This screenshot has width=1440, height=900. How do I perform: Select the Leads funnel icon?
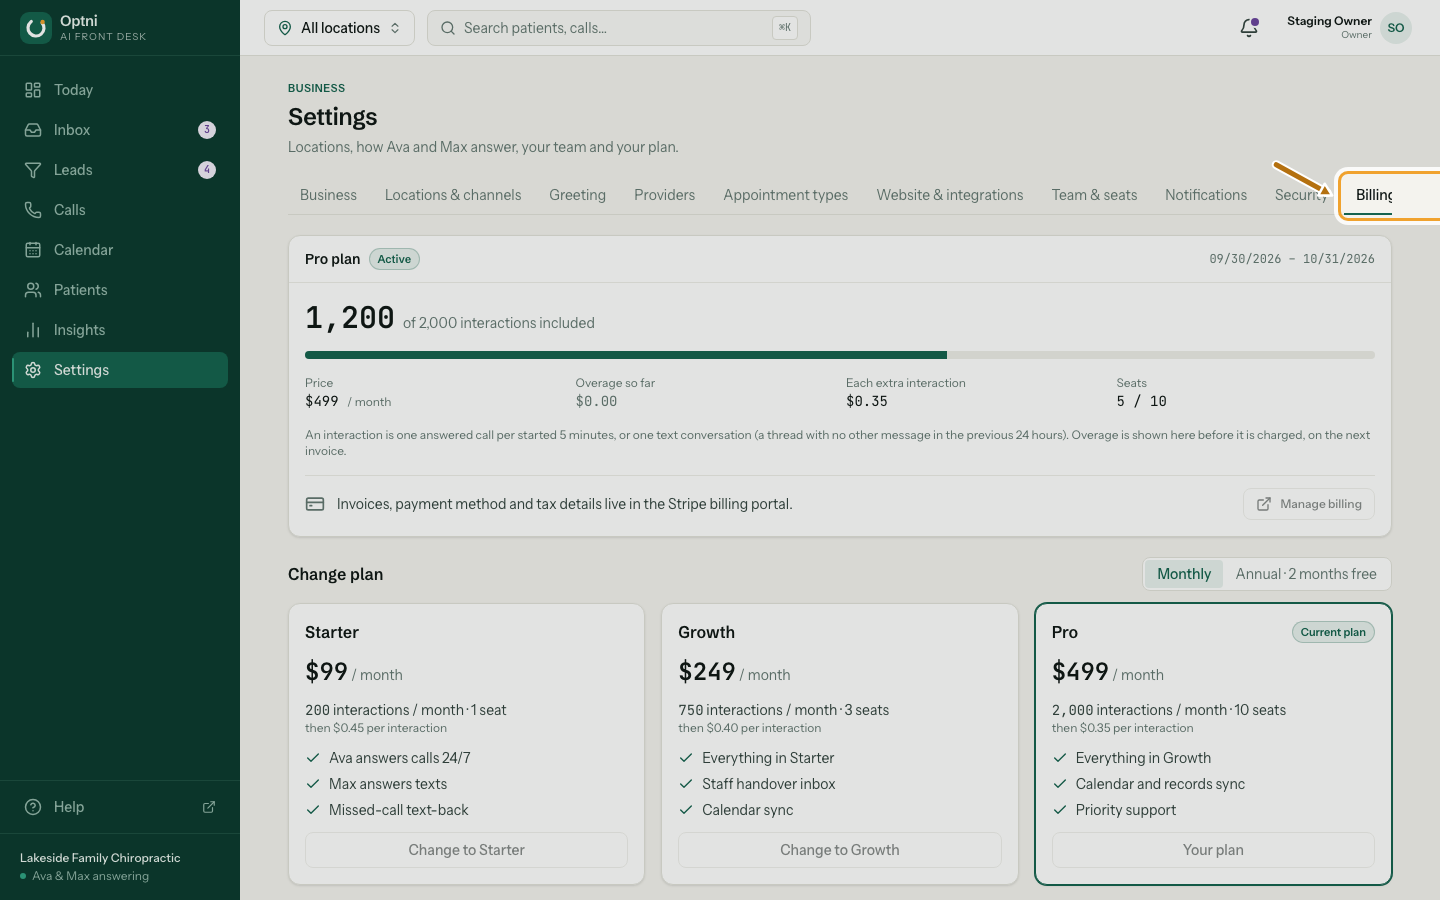coord(33,170)
